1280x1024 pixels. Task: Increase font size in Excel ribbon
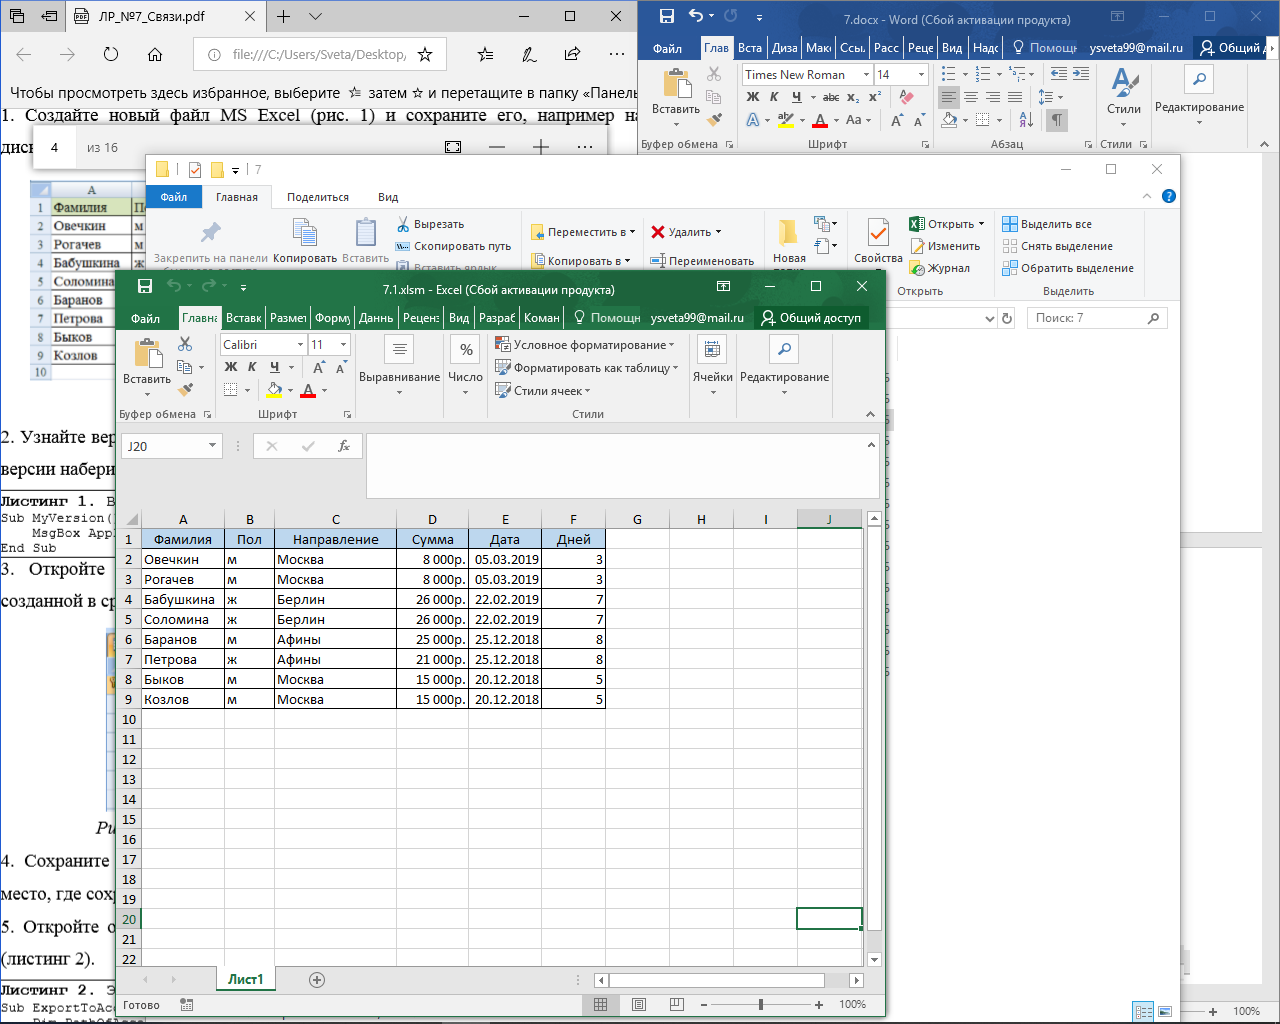click(319, 367)
